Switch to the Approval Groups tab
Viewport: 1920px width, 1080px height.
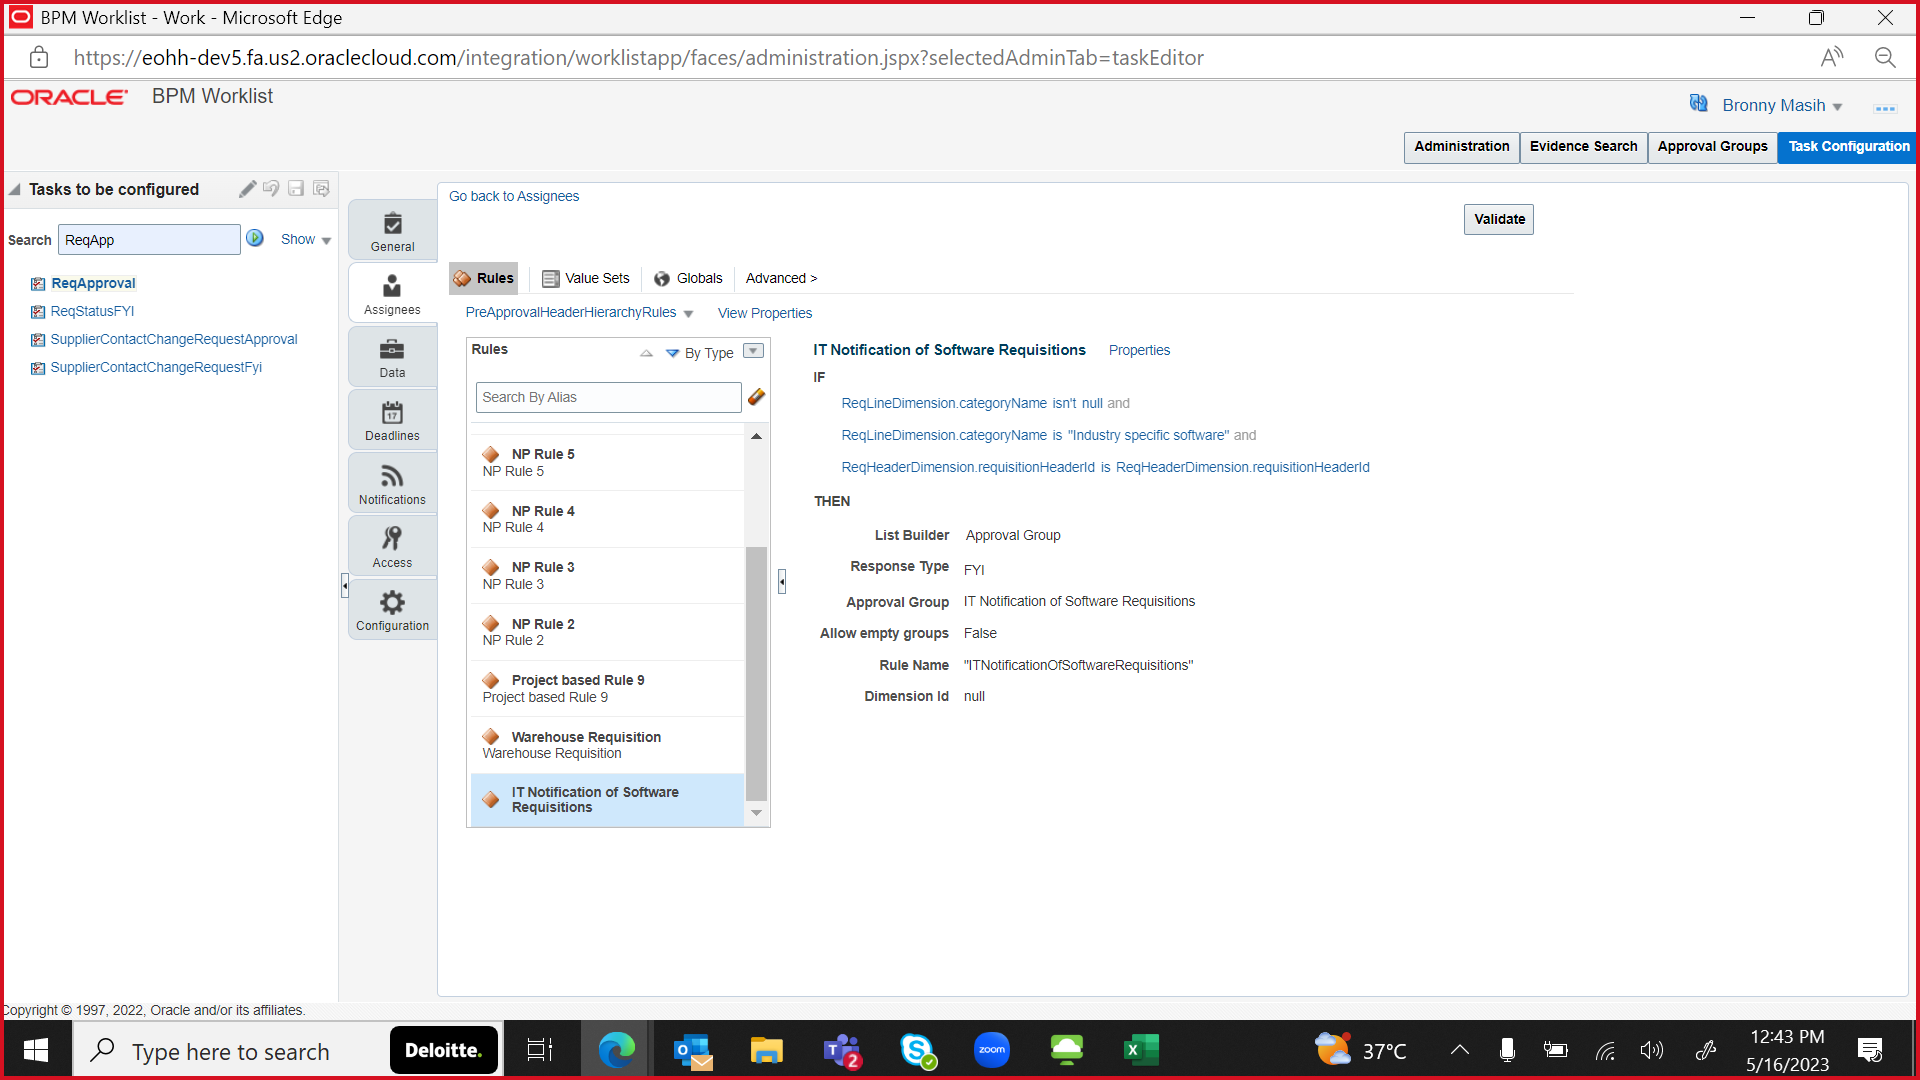pos(1712,147)
